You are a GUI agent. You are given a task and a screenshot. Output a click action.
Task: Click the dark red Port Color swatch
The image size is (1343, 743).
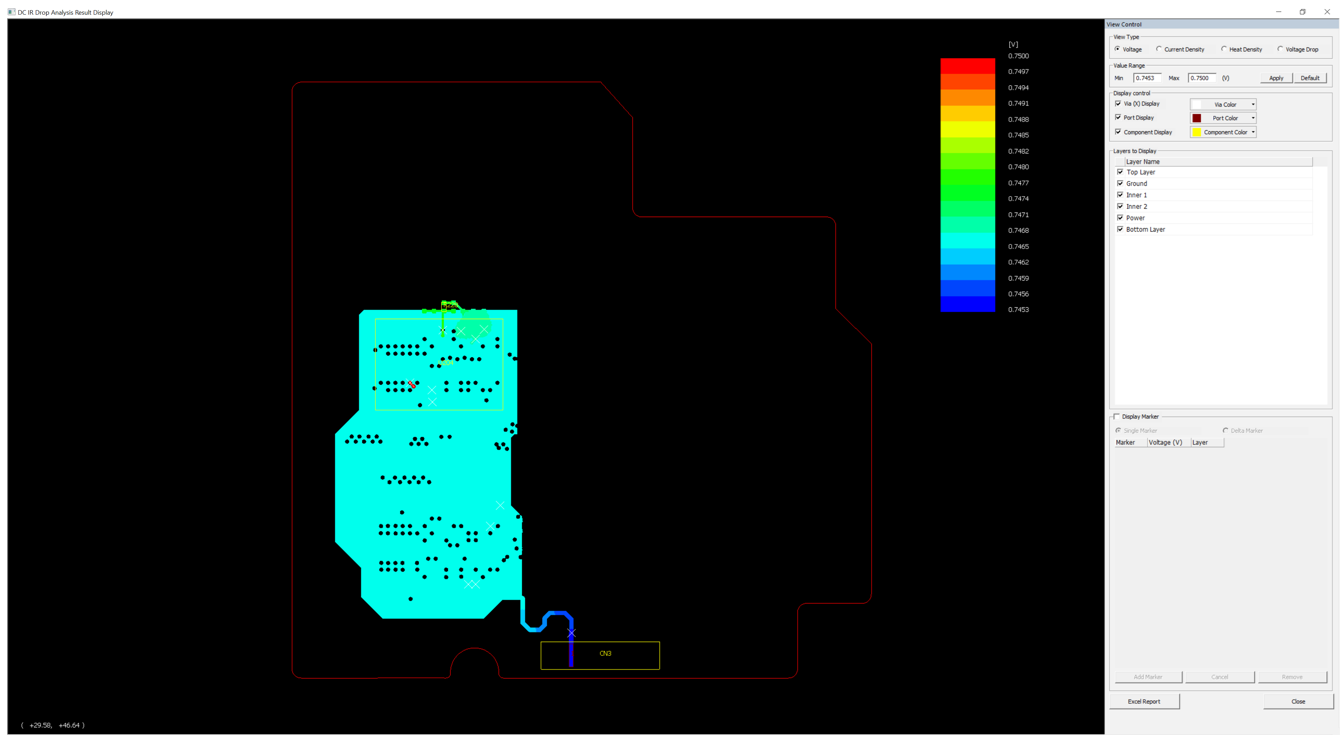point(1197,118)
